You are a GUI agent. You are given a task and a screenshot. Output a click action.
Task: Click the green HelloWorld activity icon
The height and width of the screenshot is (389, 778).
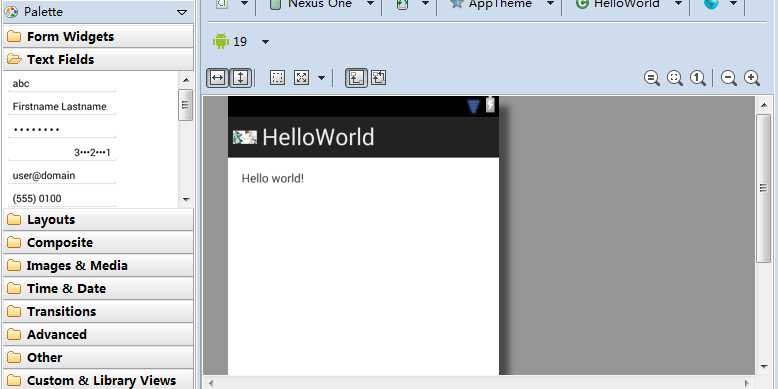[x=582, y=4]
